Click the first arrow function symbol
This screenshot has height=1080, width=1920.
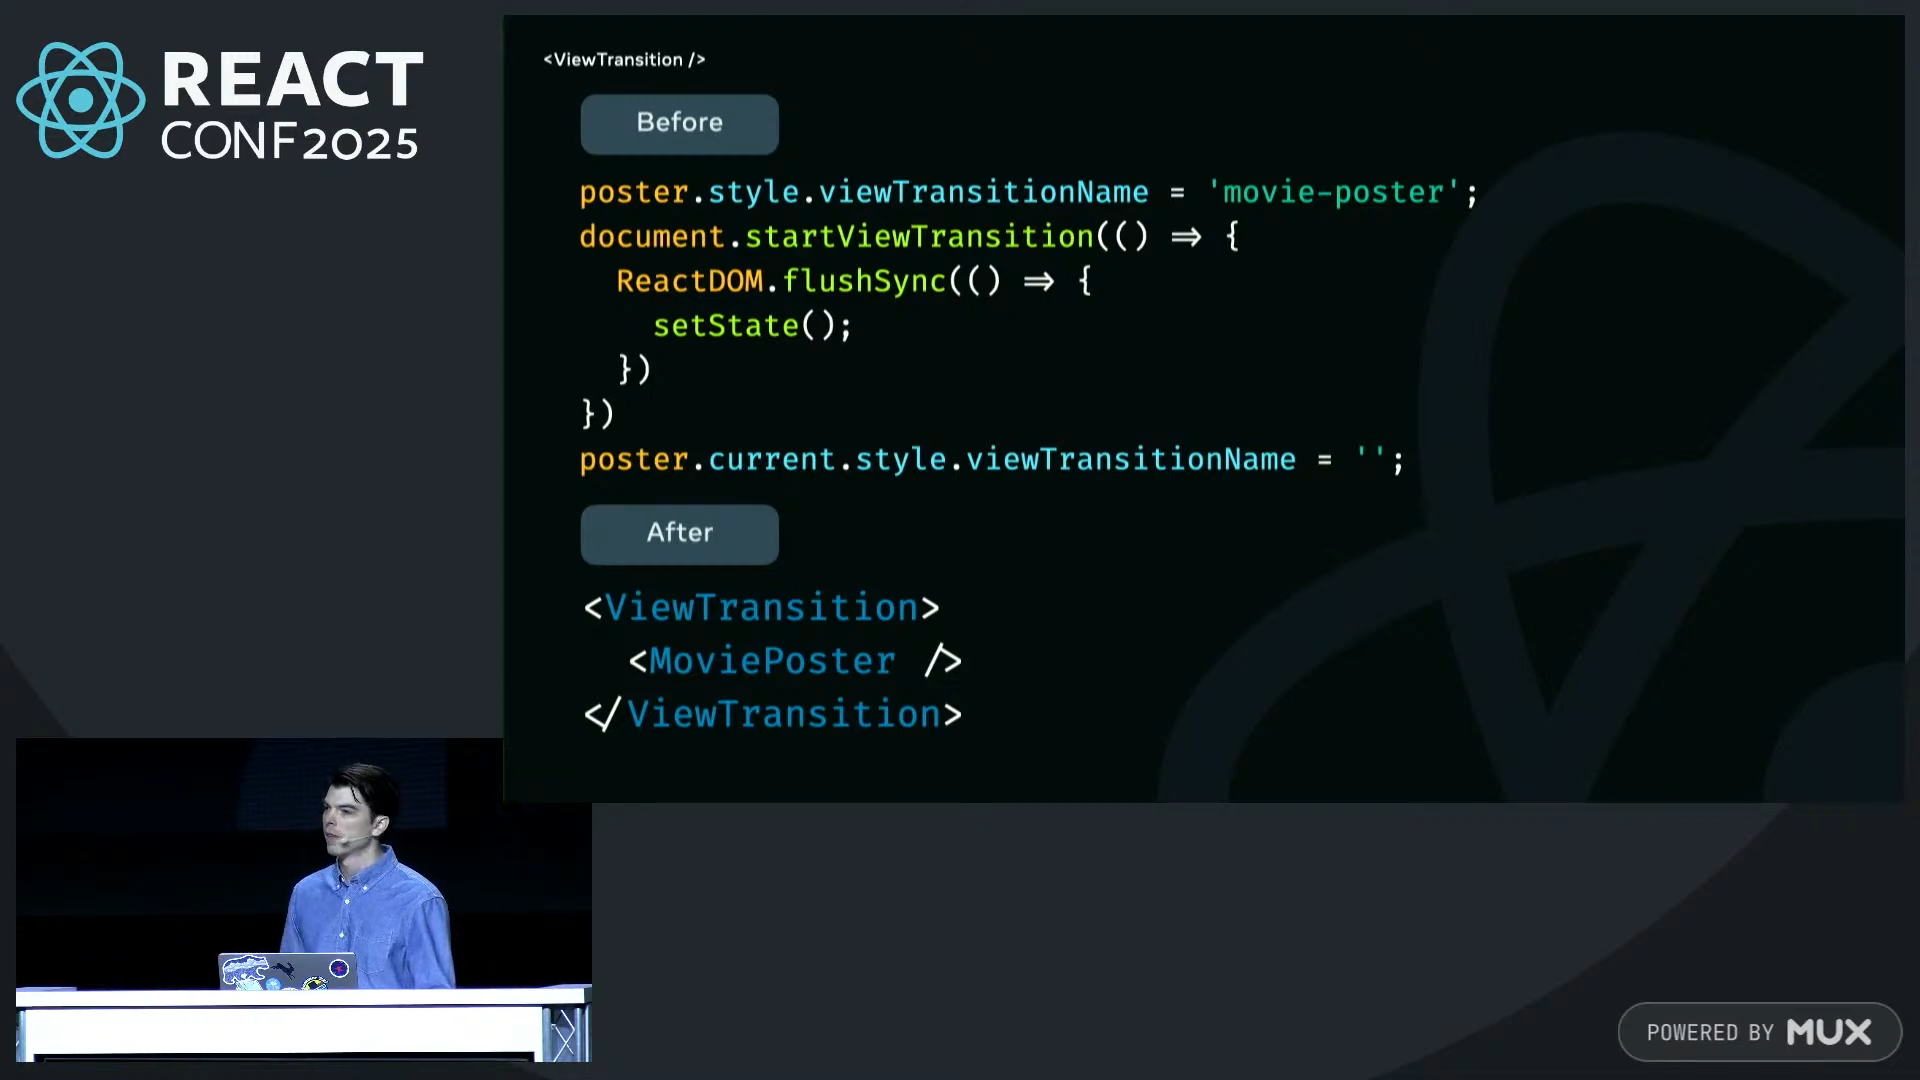click(1186, 237)
